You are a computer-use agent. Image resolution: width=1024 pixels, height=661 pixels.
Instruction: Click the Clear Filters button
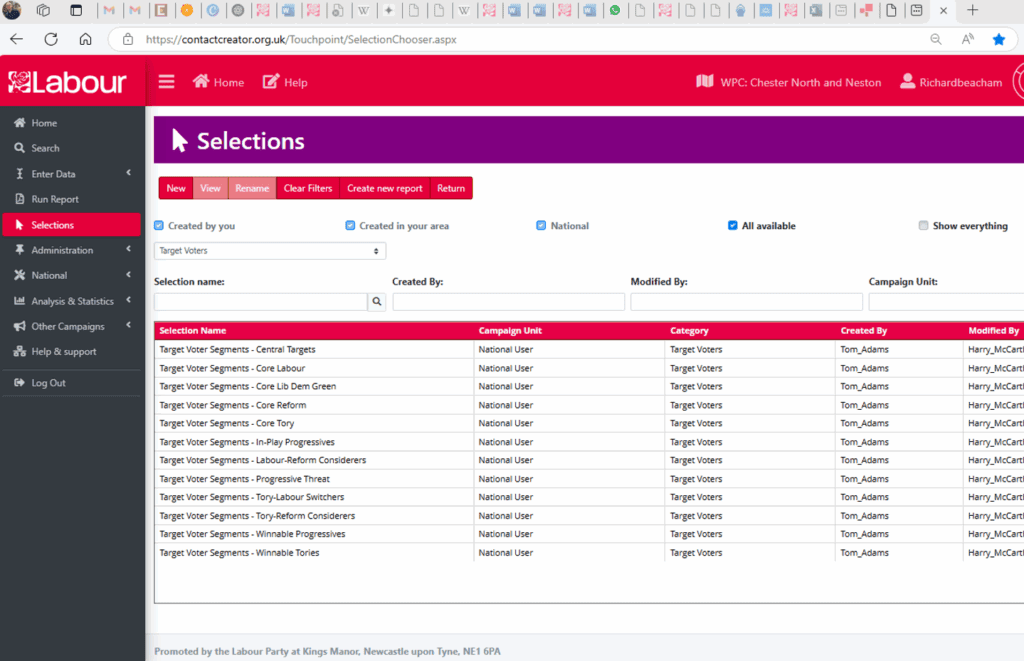307,188
